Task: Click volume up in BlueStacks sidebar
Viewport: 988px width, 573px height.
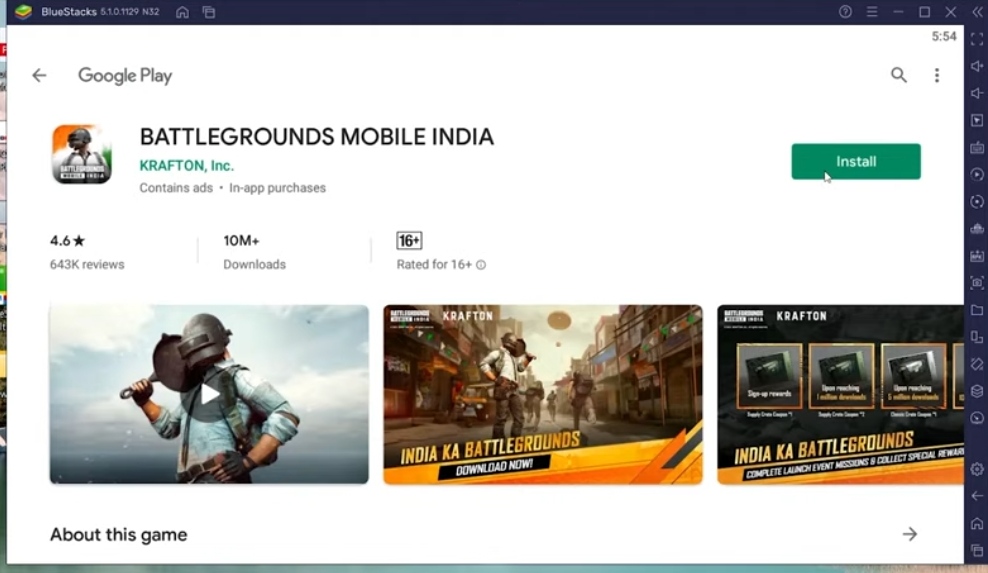Action: tap(977, 66)
